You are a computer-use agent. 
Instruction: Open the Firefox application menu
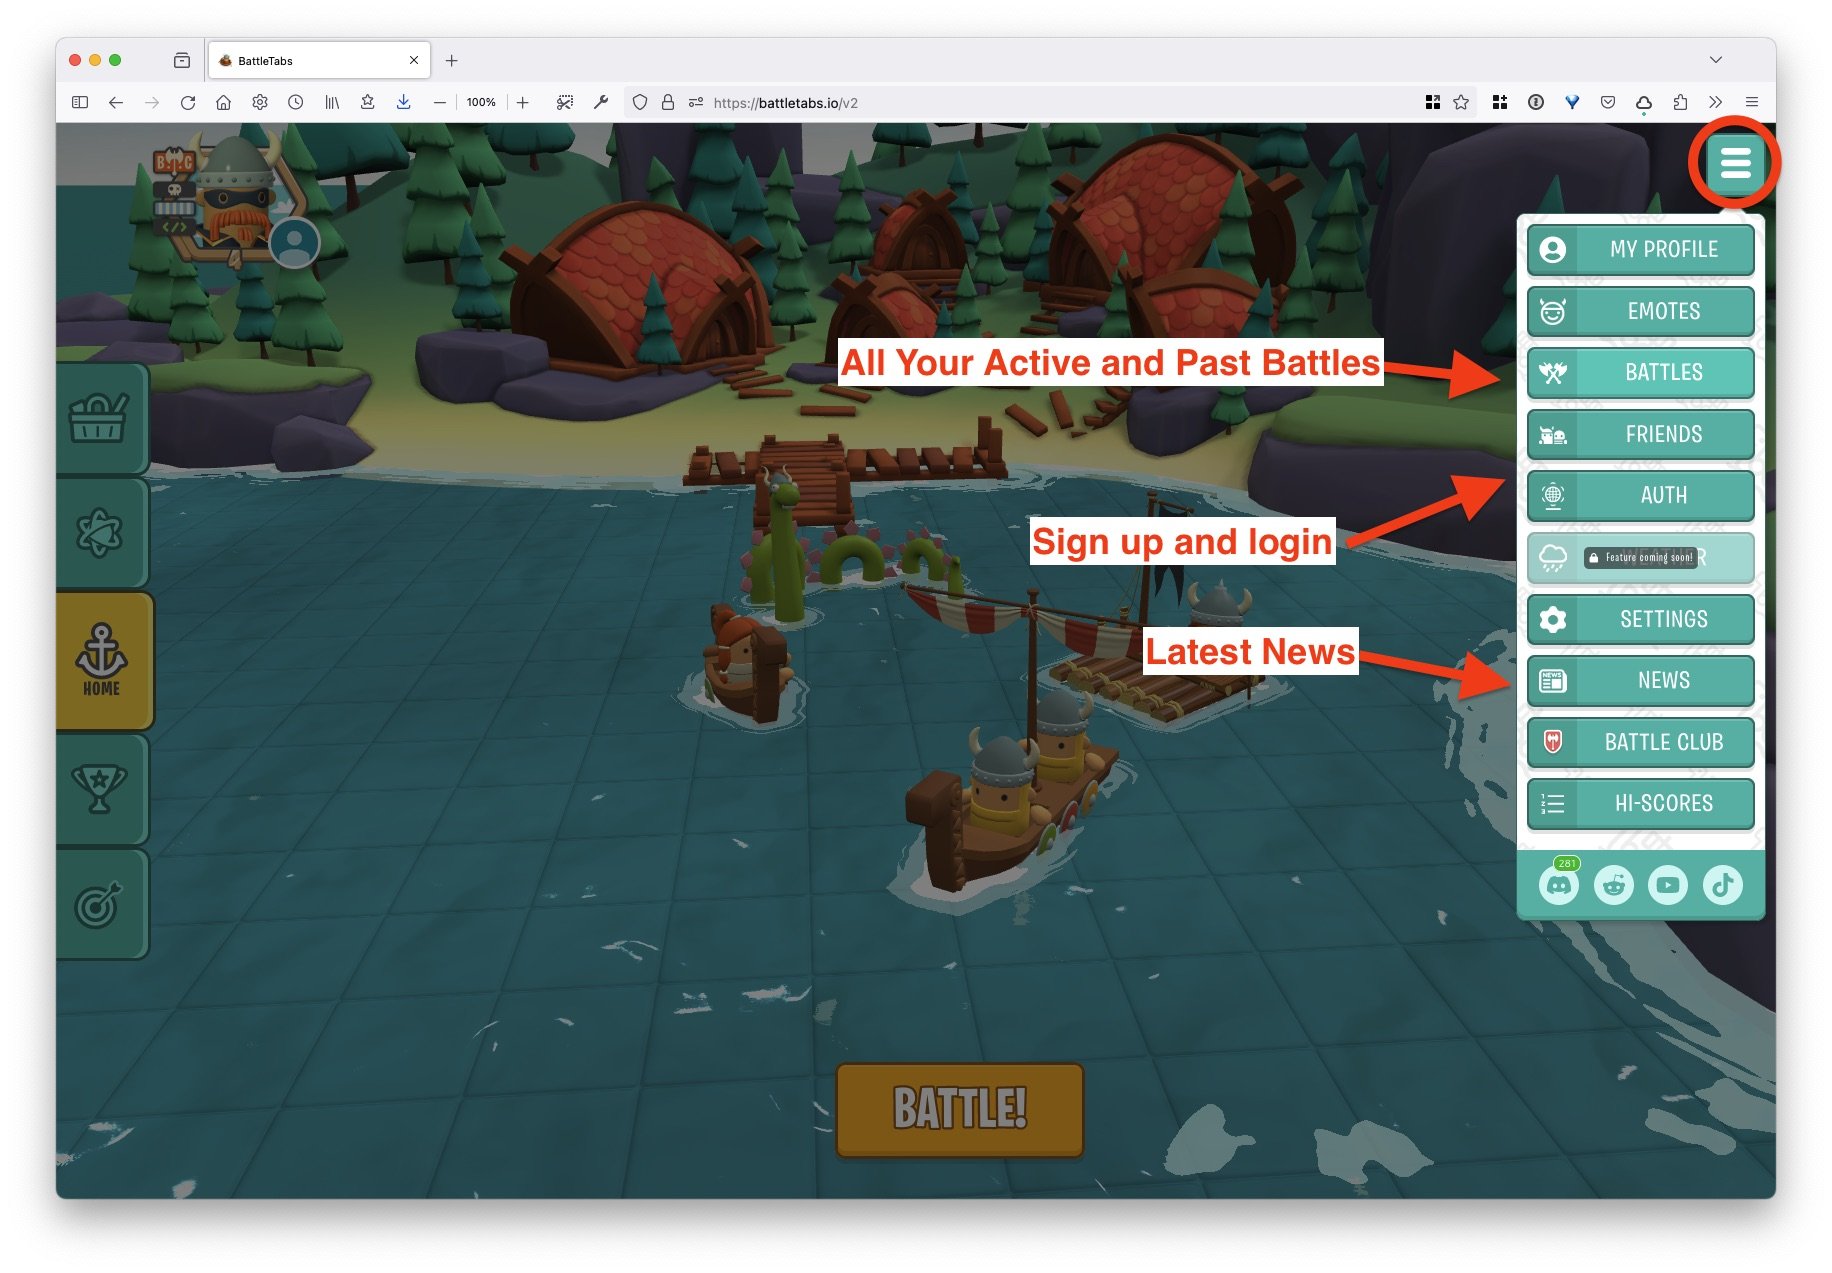tap(1752, 102)
